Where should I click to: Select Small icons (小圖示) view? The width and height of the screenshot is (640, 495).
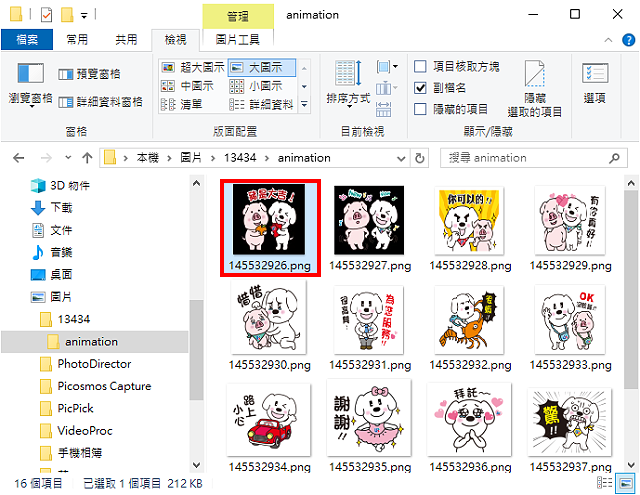click(x=256, y=86)
